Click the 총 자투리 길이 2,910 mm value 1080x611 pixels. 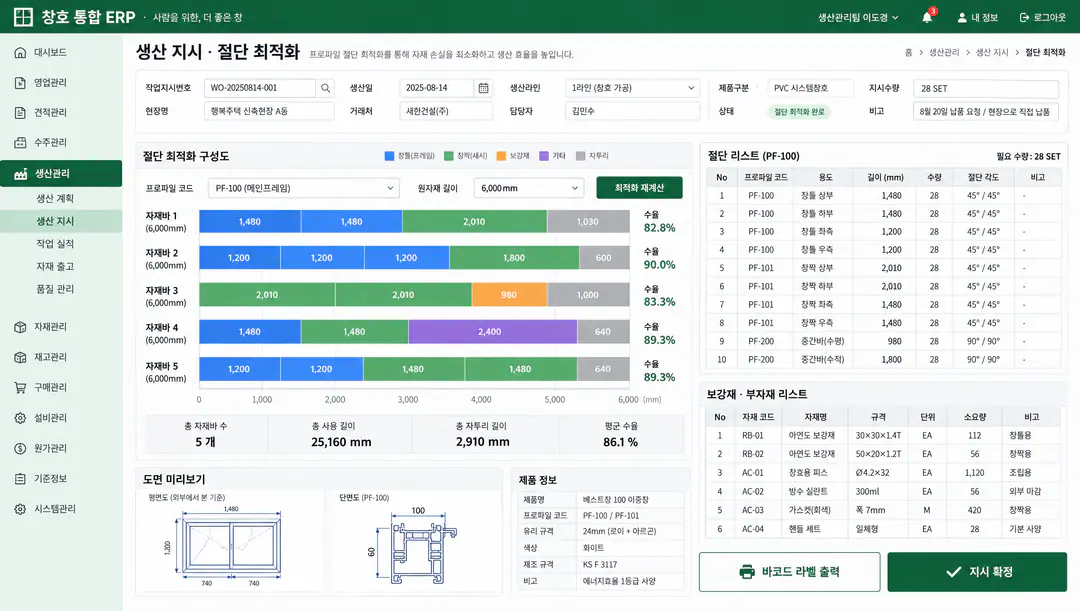482,442
